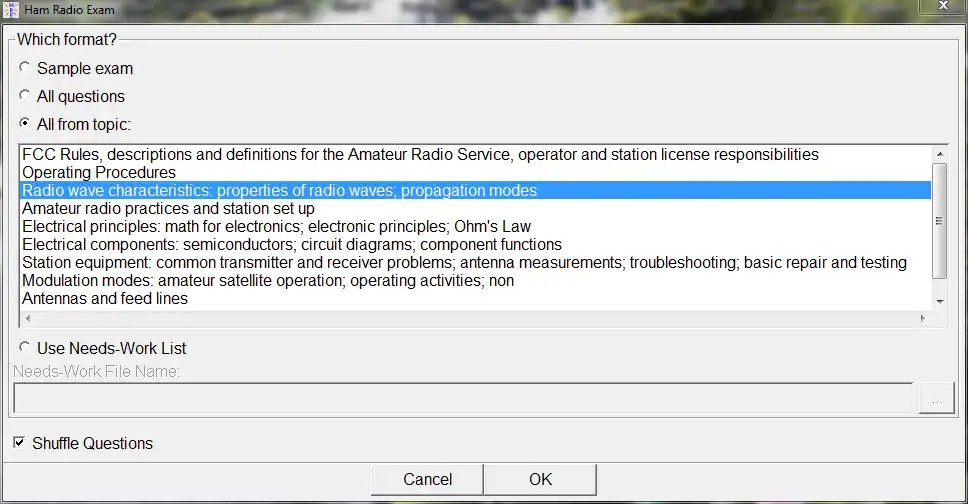Click the Ham Radio Exam title bar icon
The image size is (968, 504).
pos(10,10)
